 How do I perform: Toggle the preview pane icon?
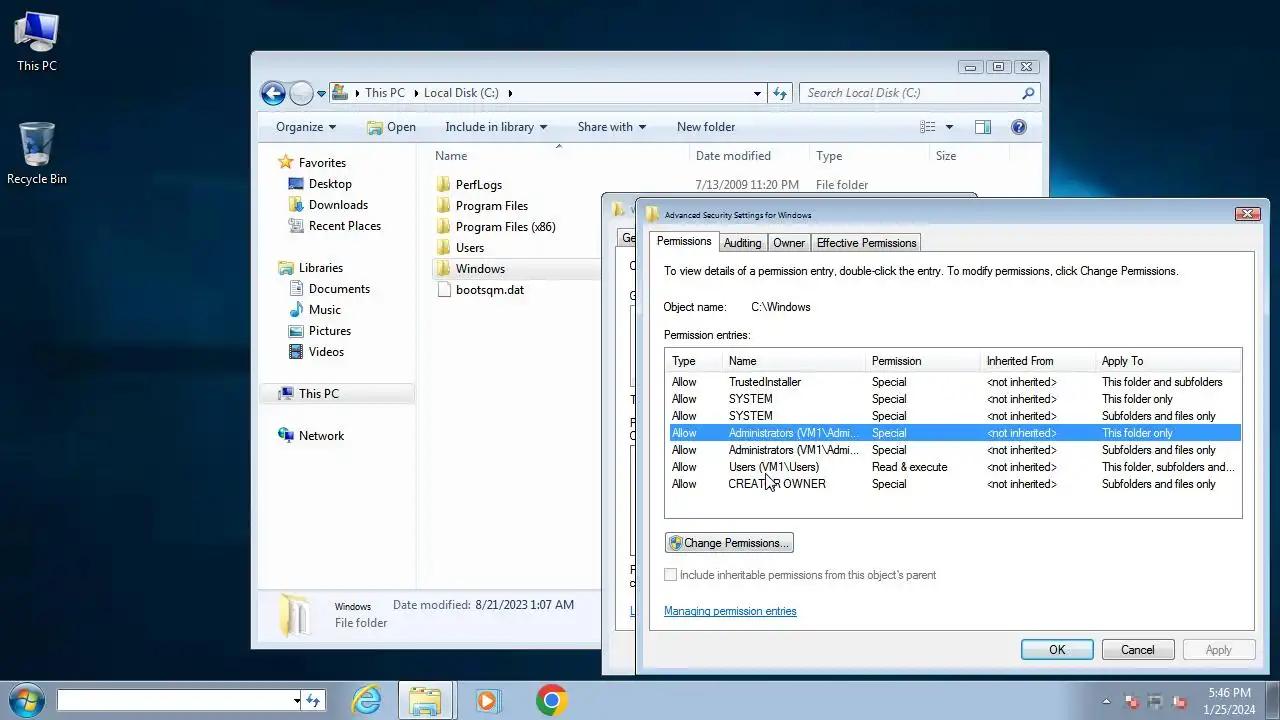[983, 127]
